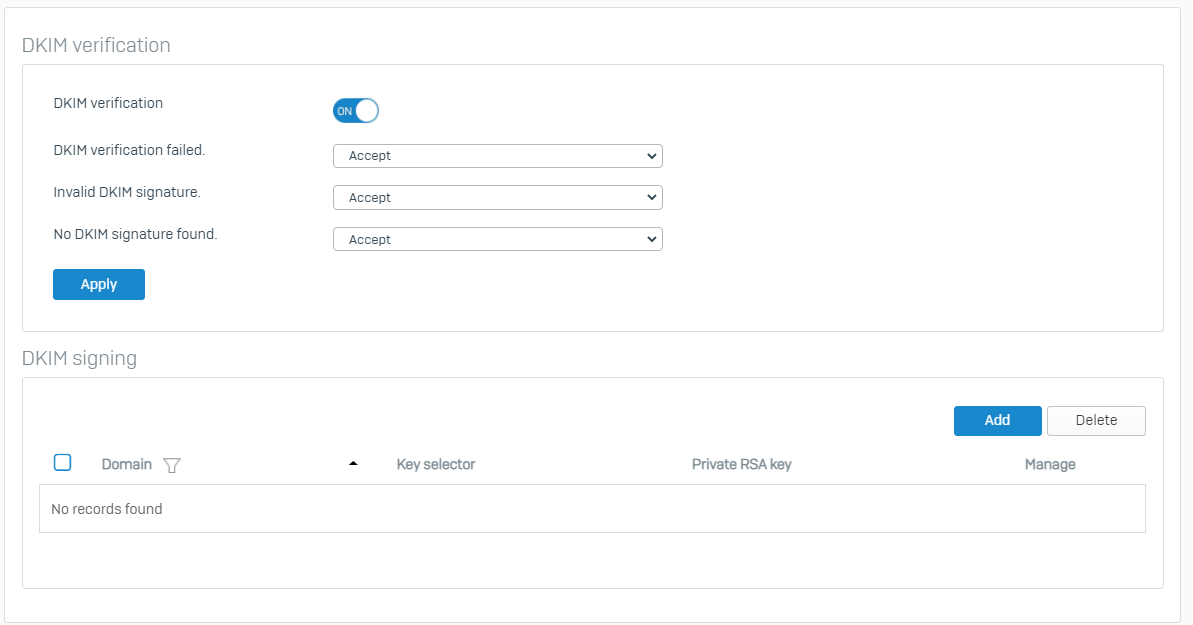Click the DKIM verification section heading
This screenshot has height=625, width=1193.
pos(96,45)
